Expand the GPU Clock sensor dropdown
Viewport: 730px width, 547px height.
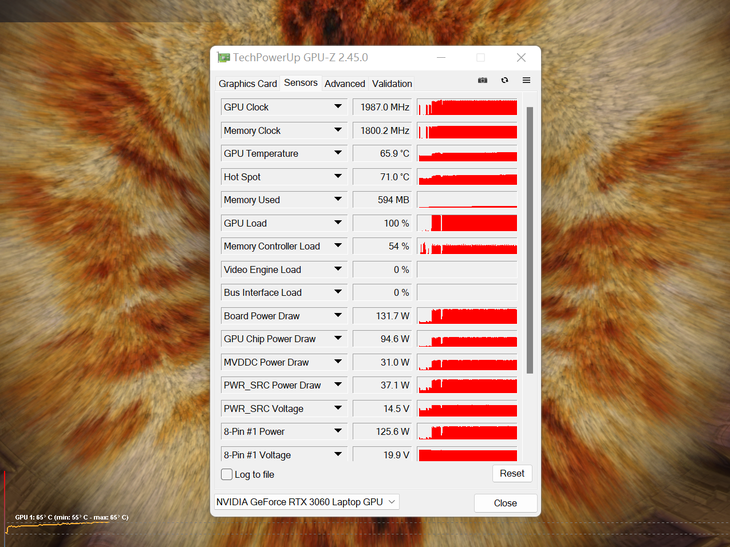[337, 107]
